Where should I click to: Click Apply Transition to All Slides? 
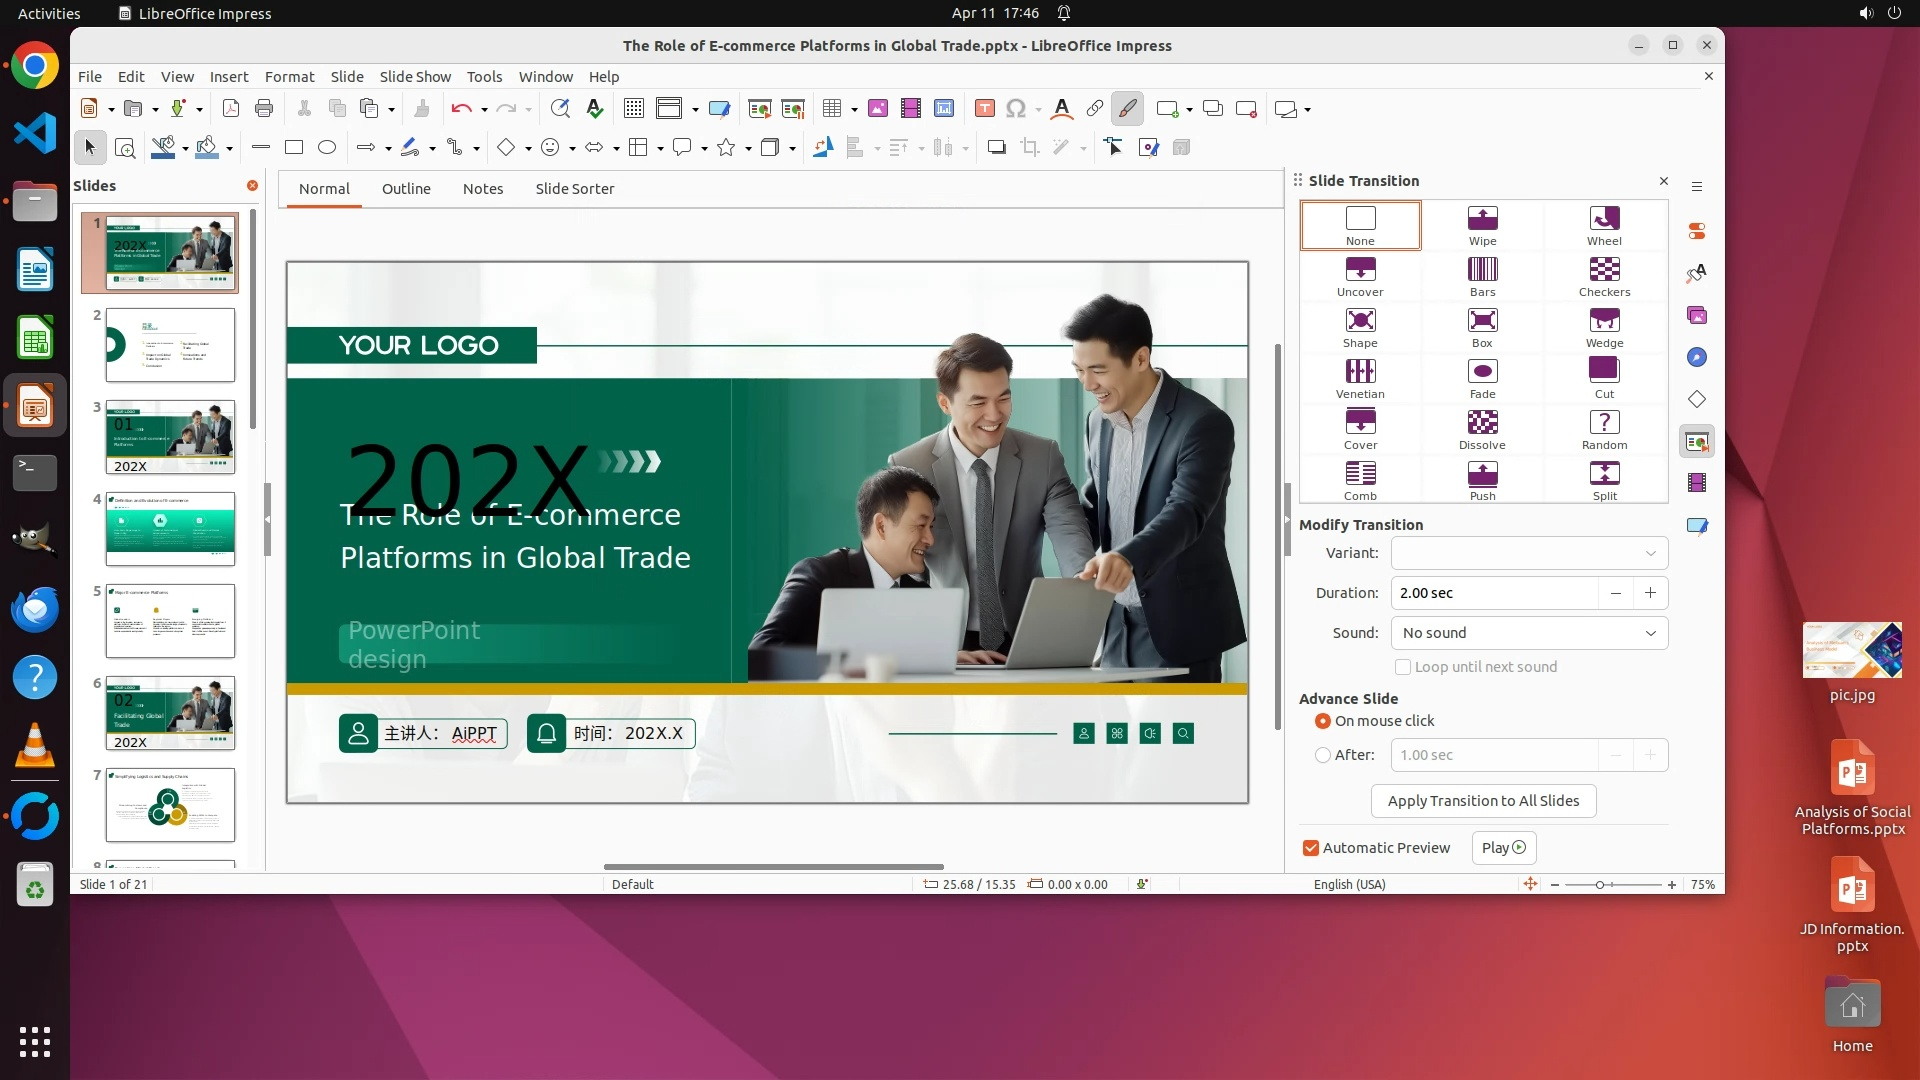point(1483,801)
